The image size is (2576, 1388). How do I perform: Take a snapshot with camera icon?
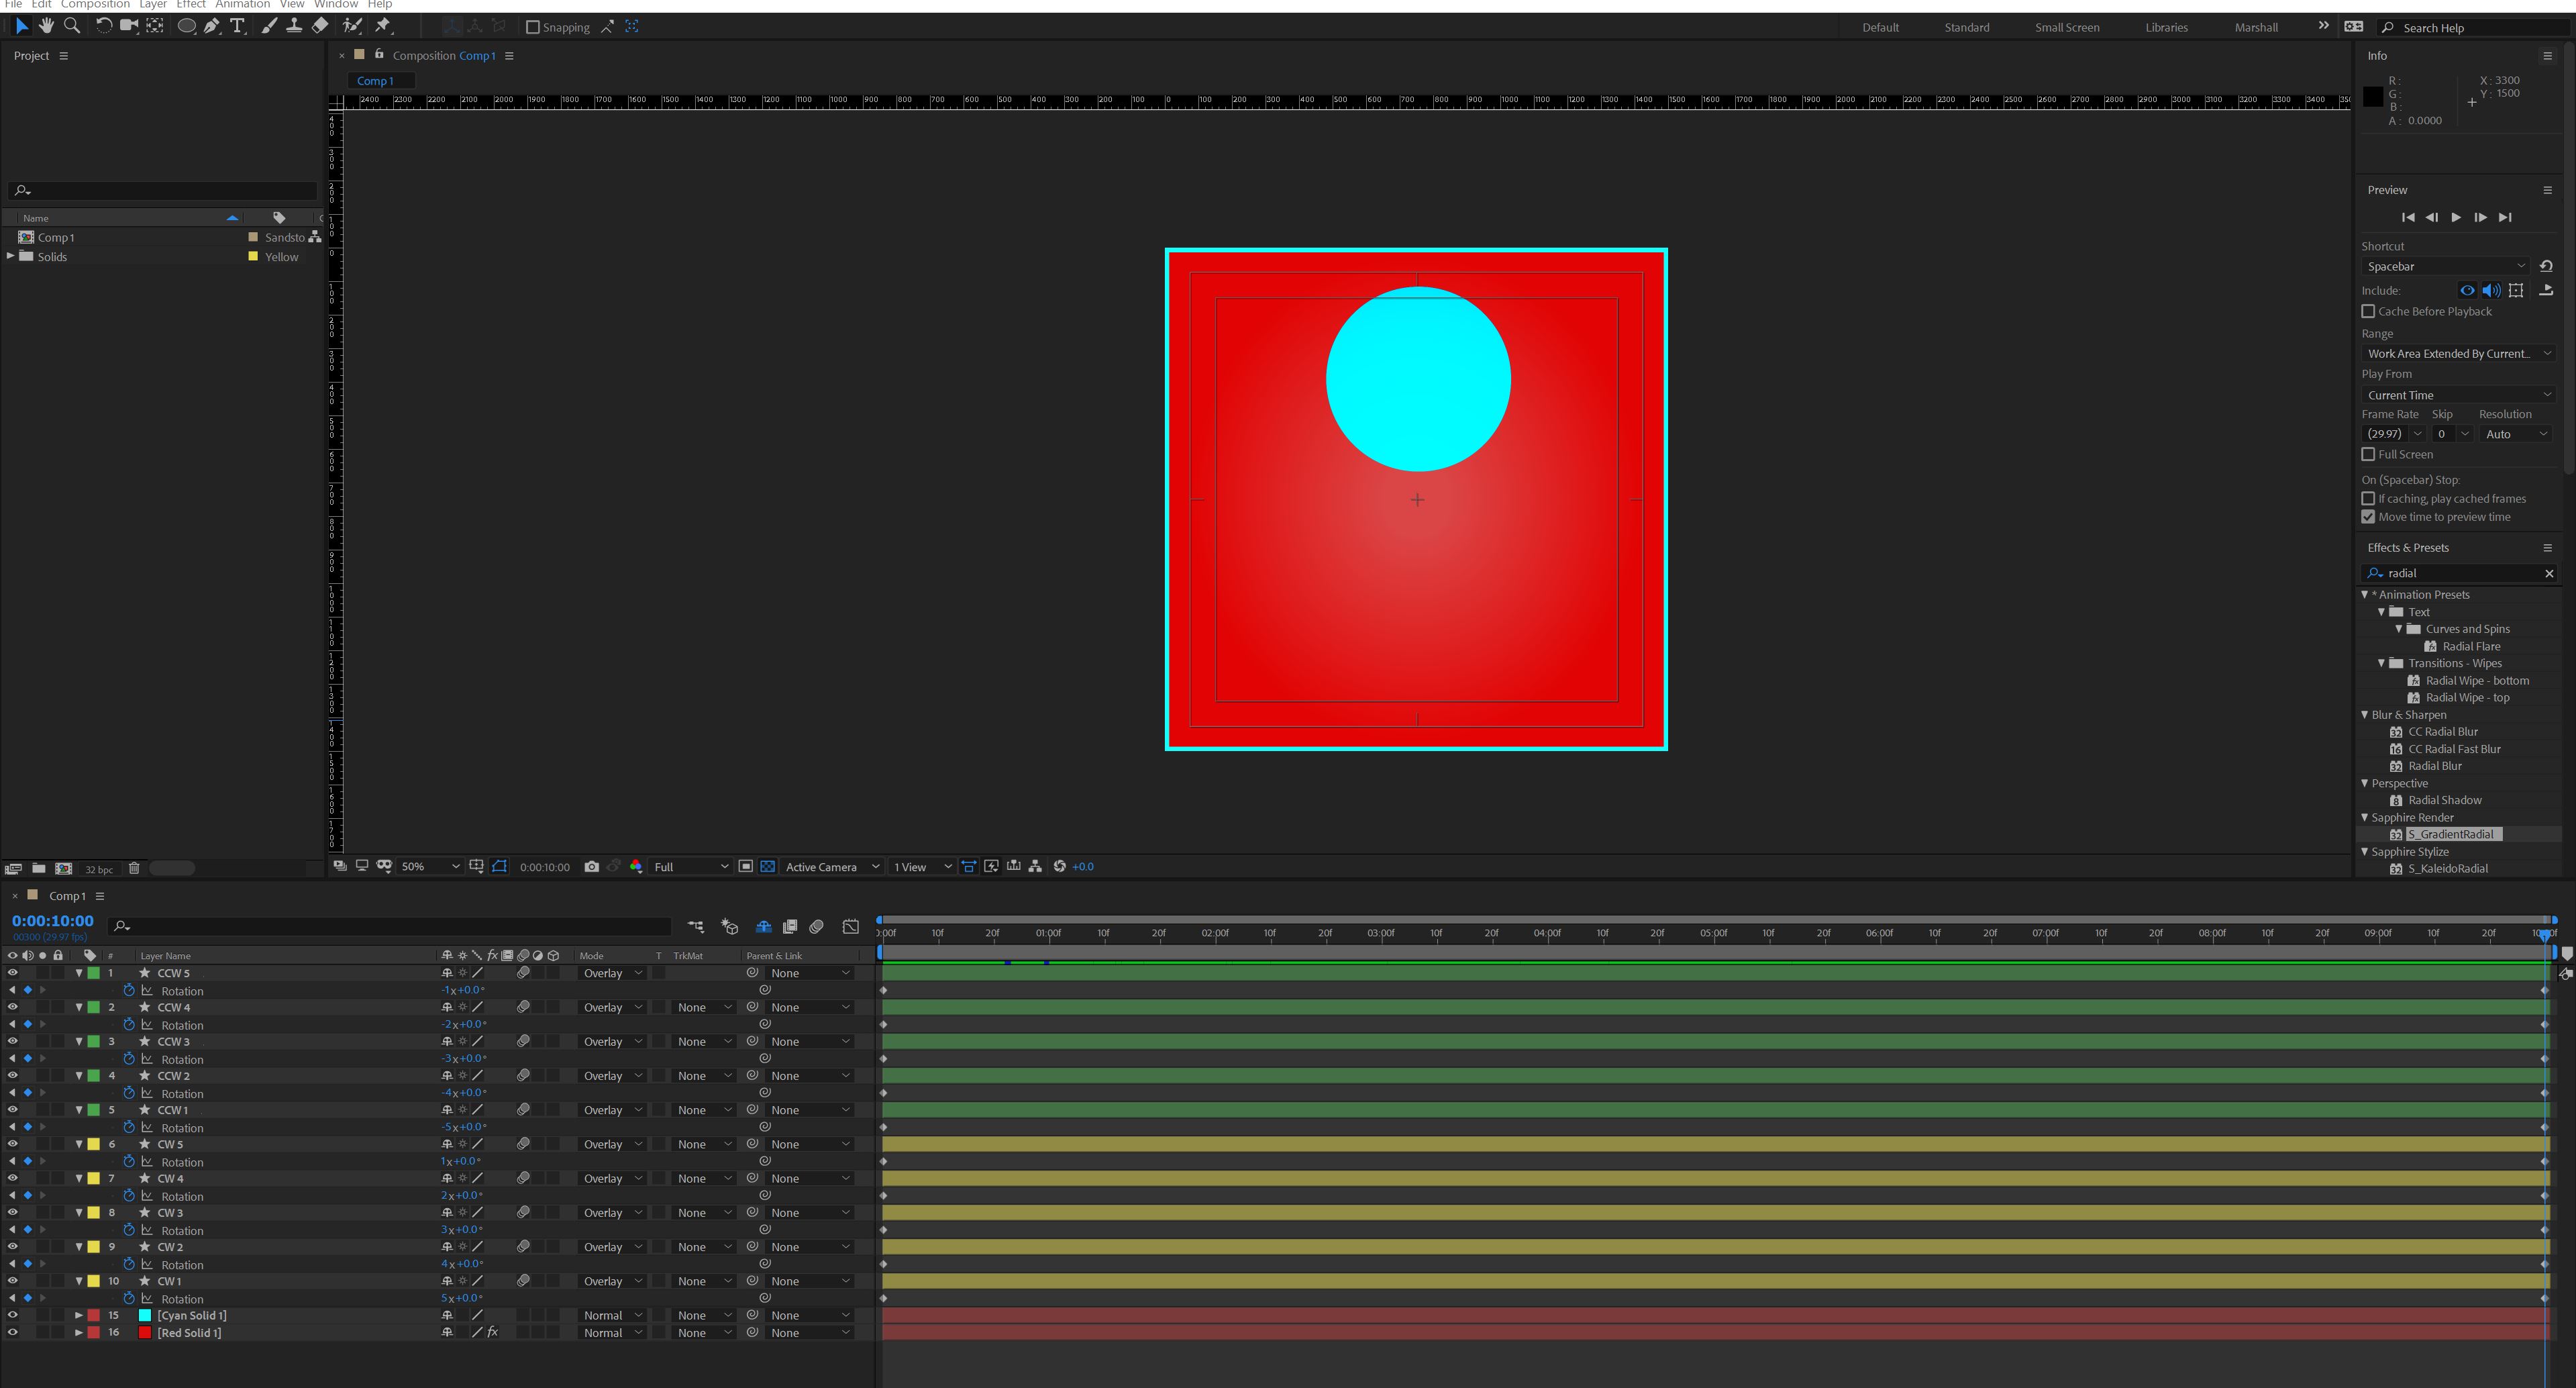click(x=592, y=866)
